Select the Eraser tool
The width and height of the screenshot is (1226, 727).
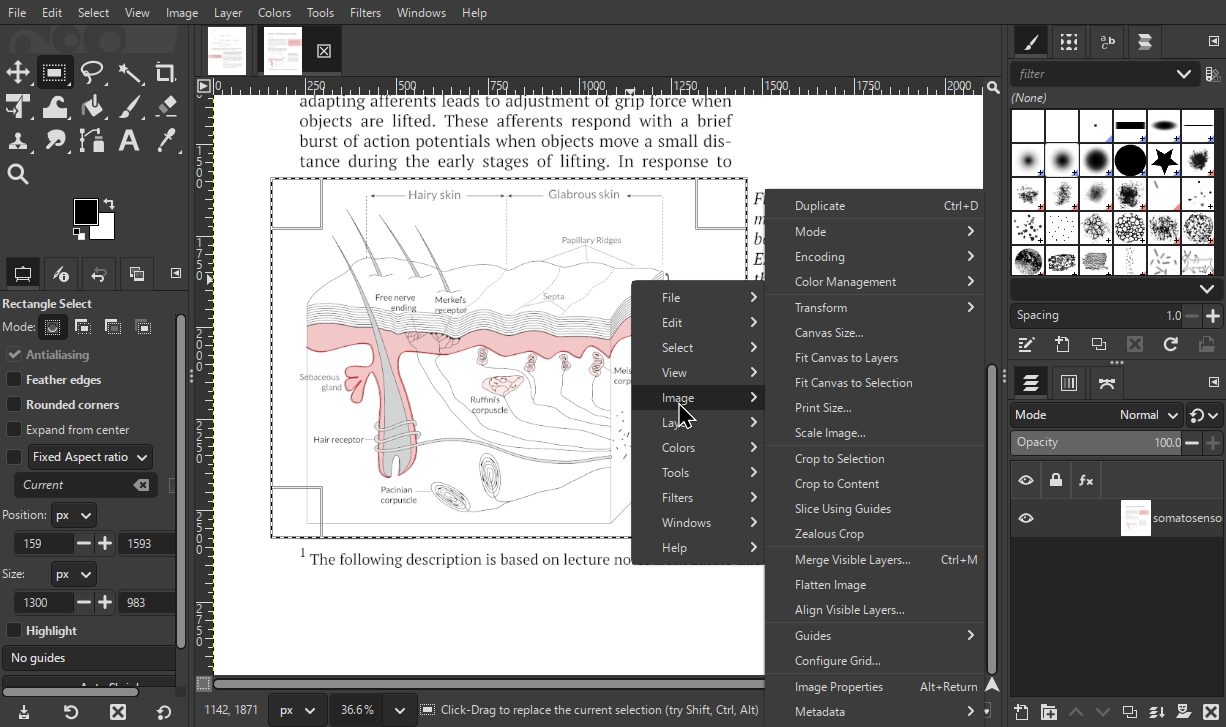[x=166, y=106]
